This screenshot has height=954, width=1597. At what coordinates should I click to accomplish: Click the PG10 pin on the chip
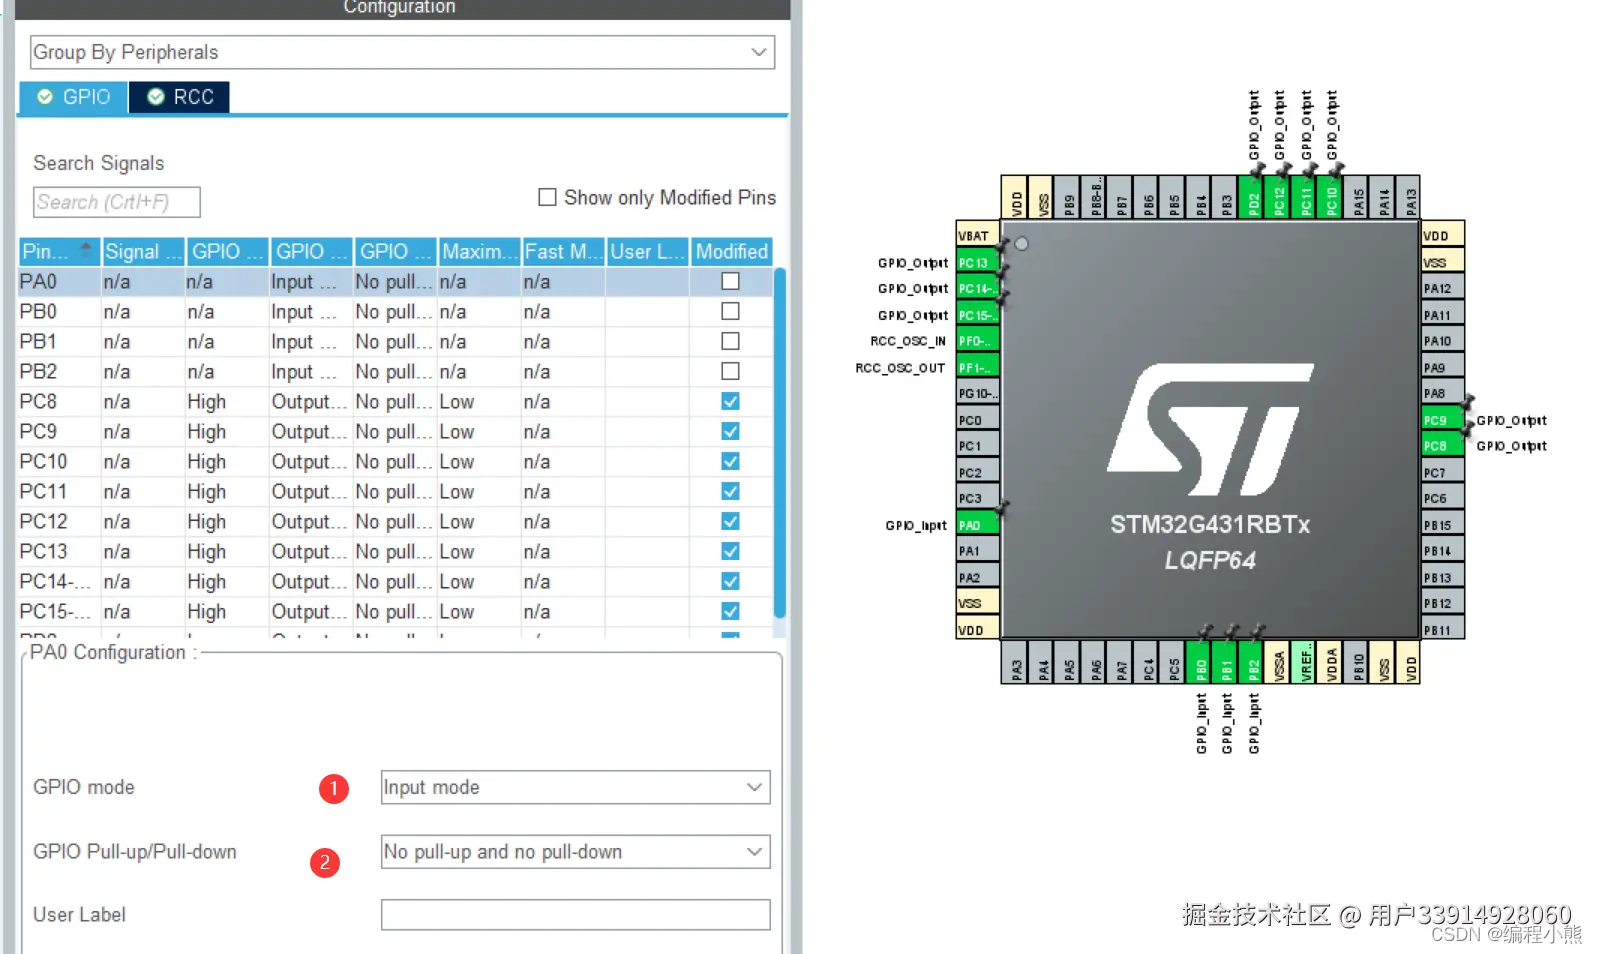tap(978, 393)
